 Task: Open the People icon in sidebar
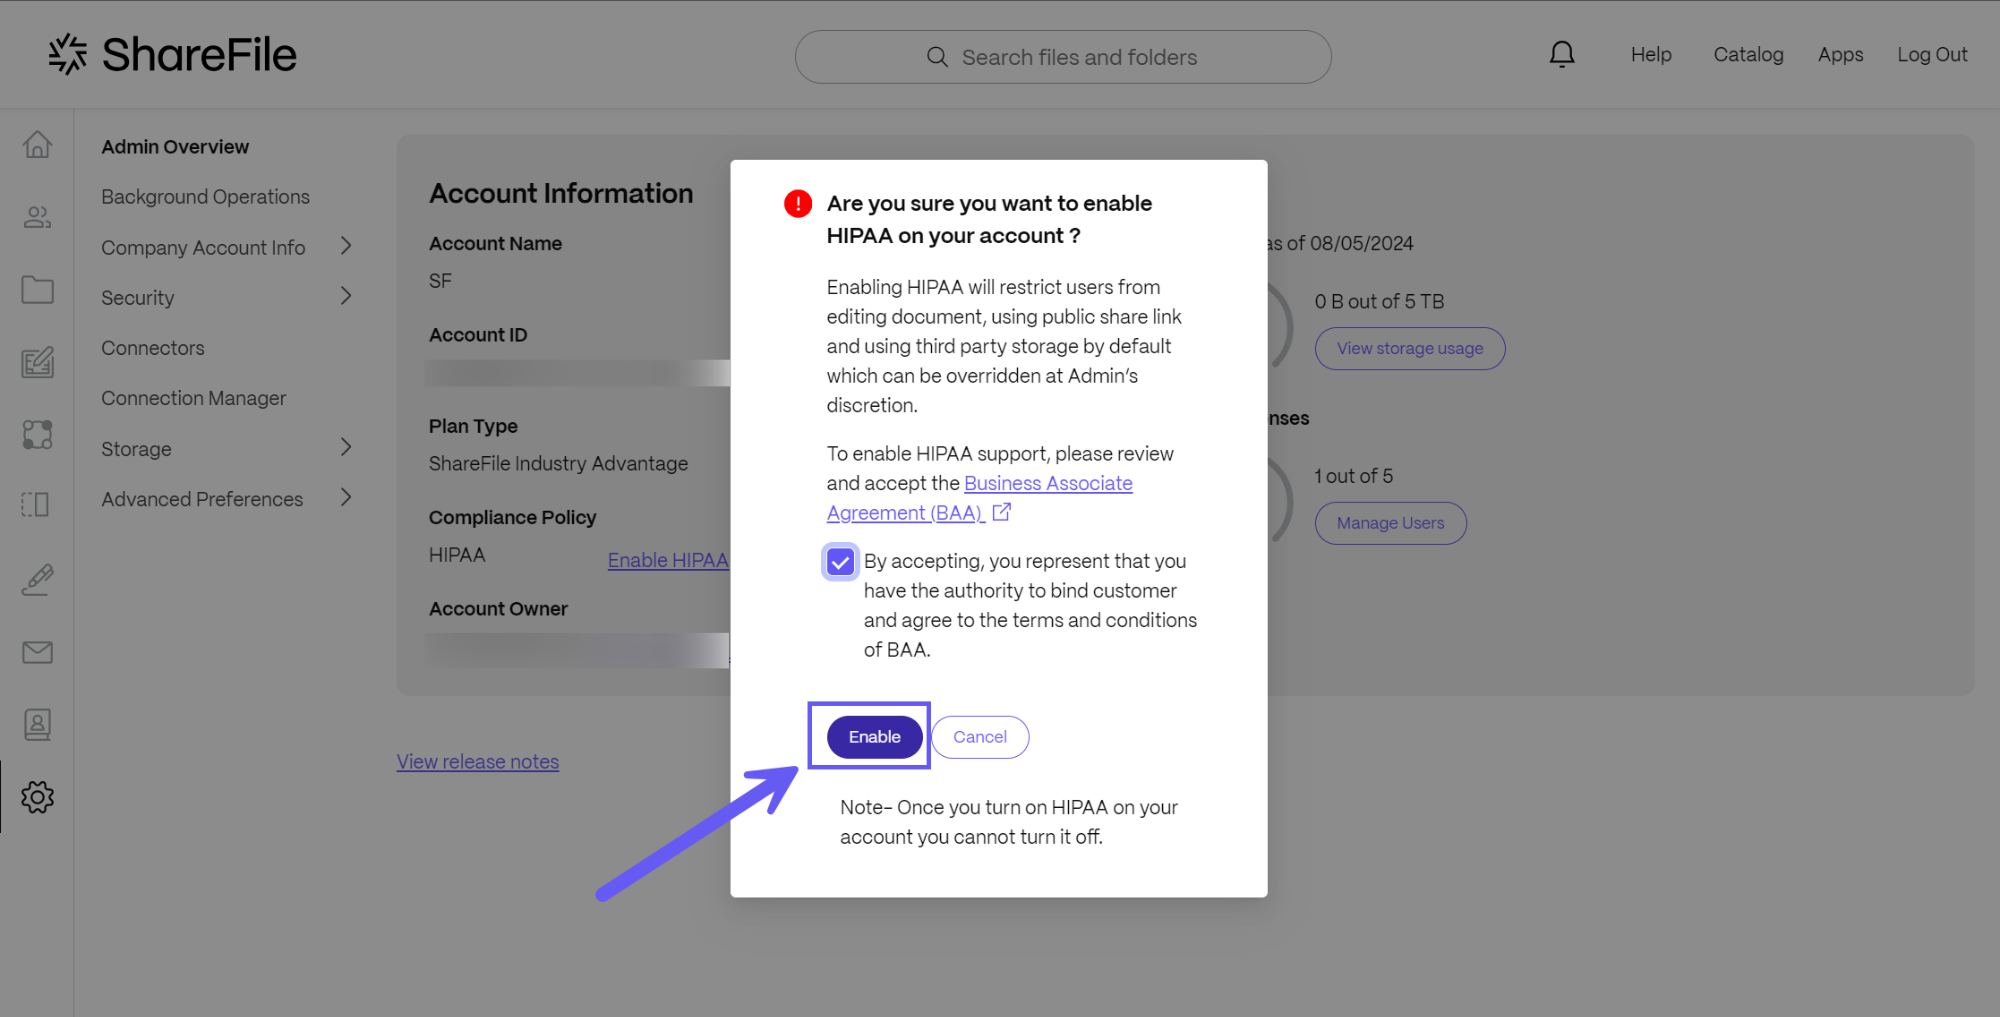point(37,217)
